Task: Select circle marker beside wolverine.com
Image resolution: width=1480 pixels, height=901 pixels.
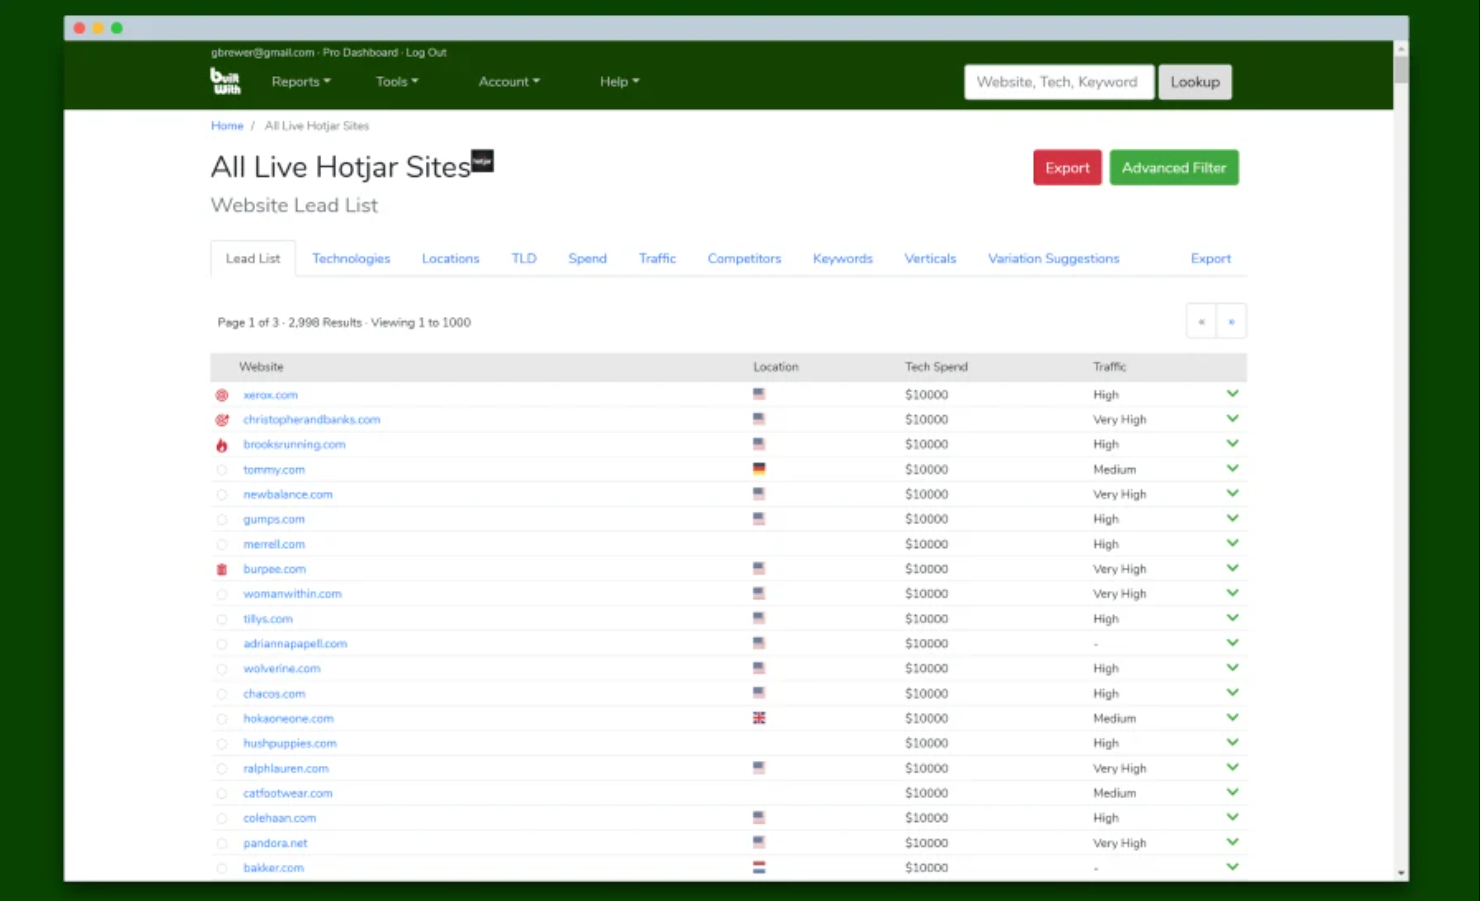Action: point(222,669)
